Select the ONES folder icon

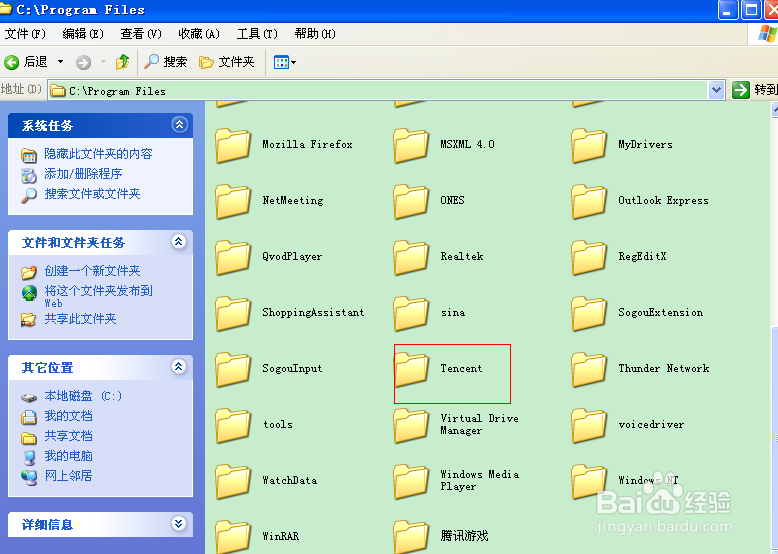click(x=411, y=201)
